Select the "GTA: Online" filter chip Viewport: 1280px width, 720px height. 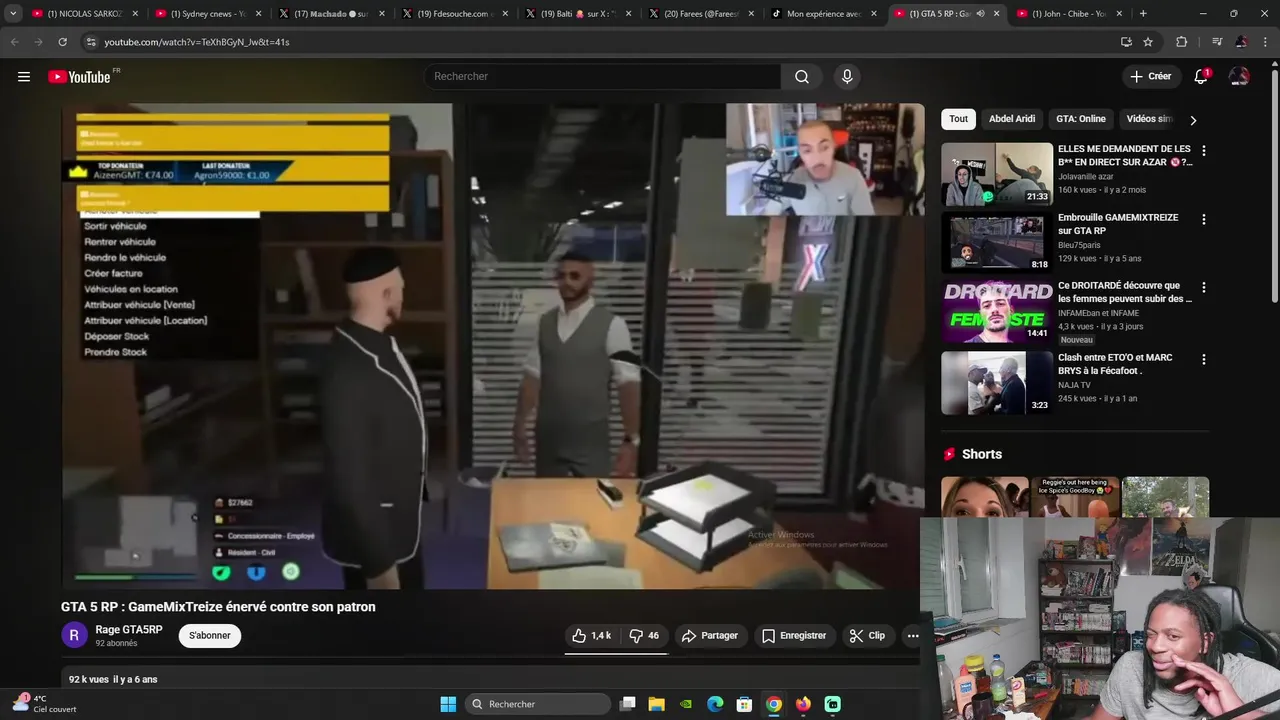pos(1081,119)
